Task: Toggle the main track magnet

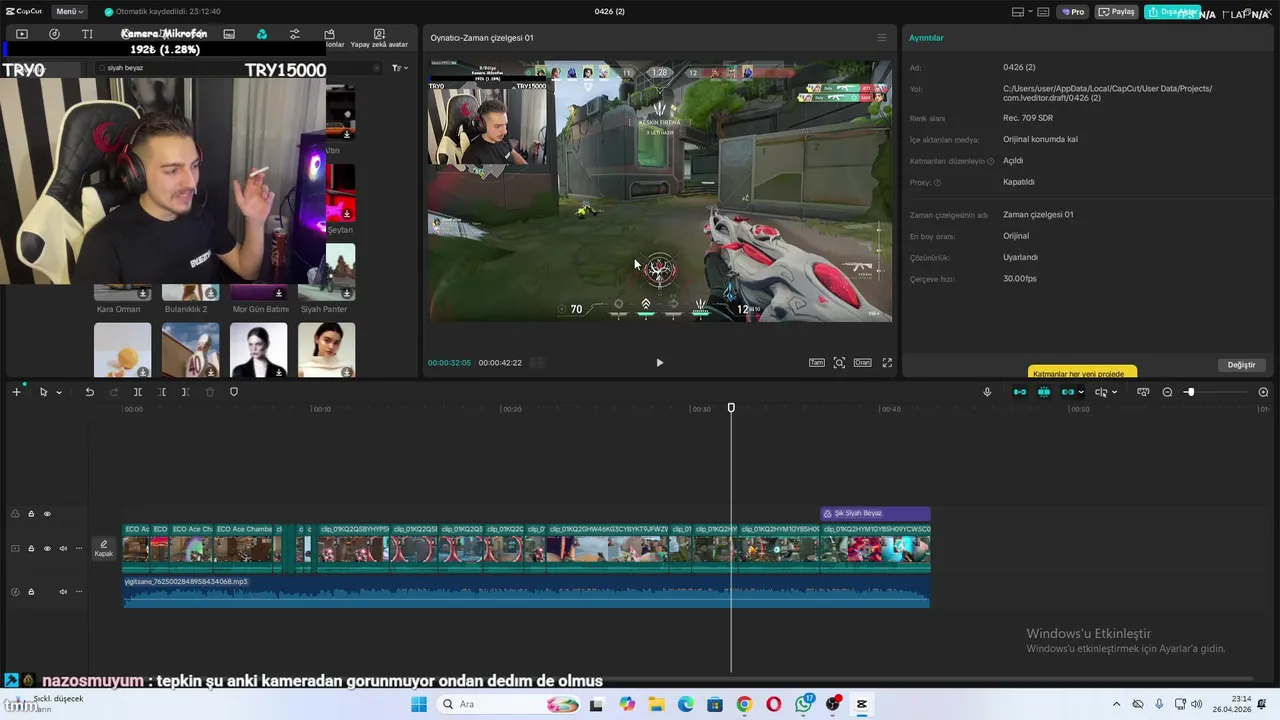Action: (x=1020, y=392)
